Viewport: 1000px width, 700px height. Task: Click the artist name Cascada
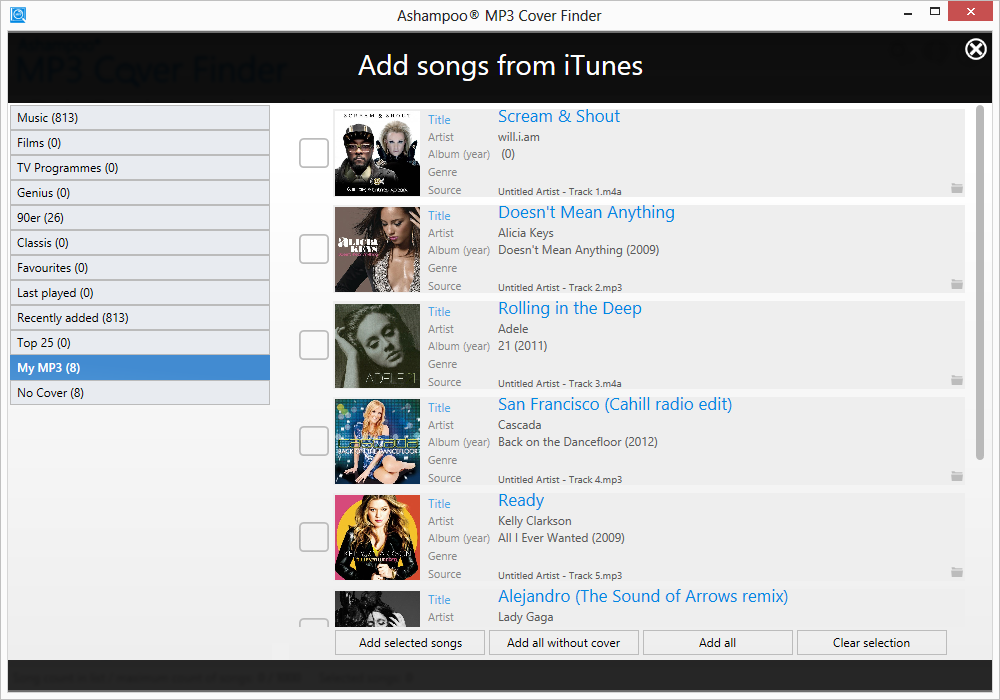pyautogui.click(x=519, y=425)
